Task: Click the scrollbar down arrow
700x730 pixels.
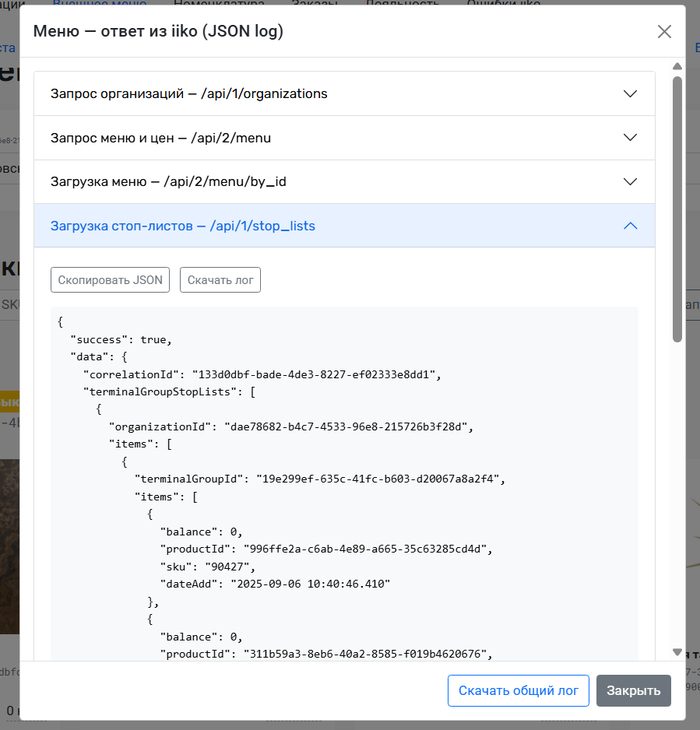Action: pos(677,651)
